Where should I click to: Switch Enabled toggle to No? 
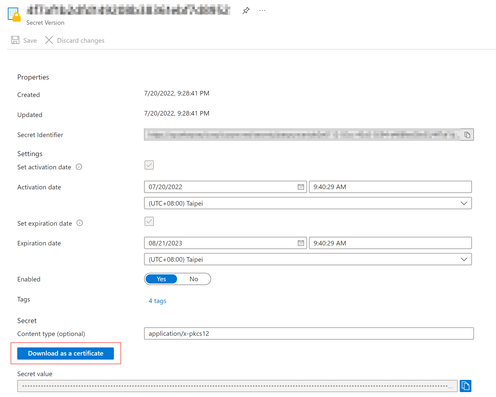pyautogui.click(x=194, y=279)
